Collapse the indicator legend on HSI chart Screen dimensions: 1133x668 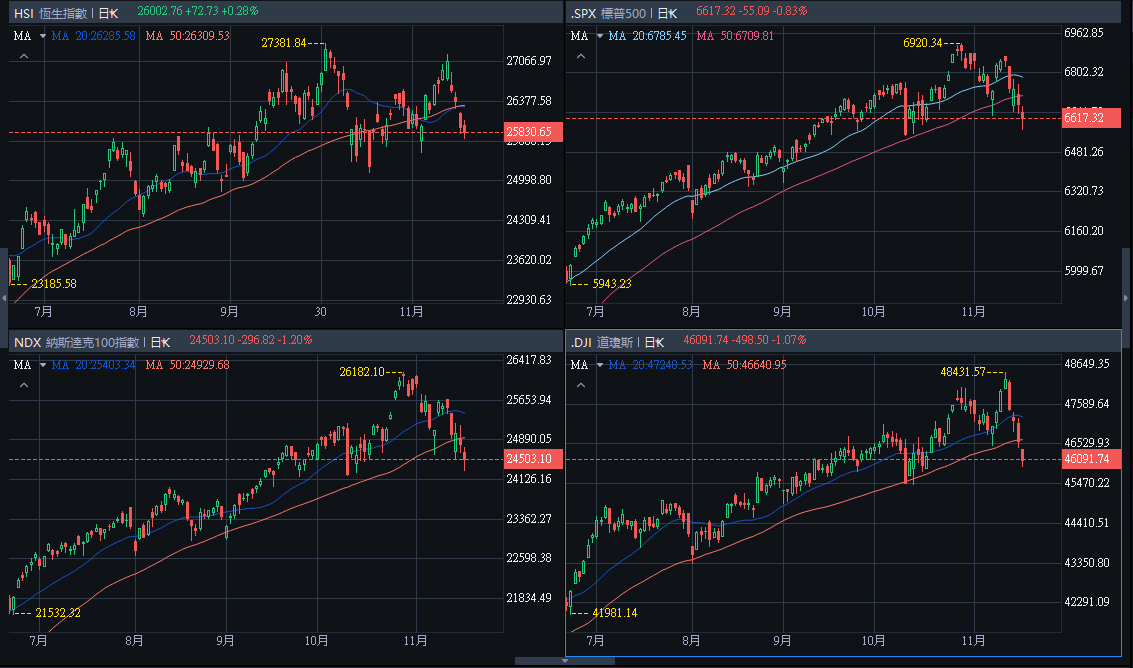24,56
